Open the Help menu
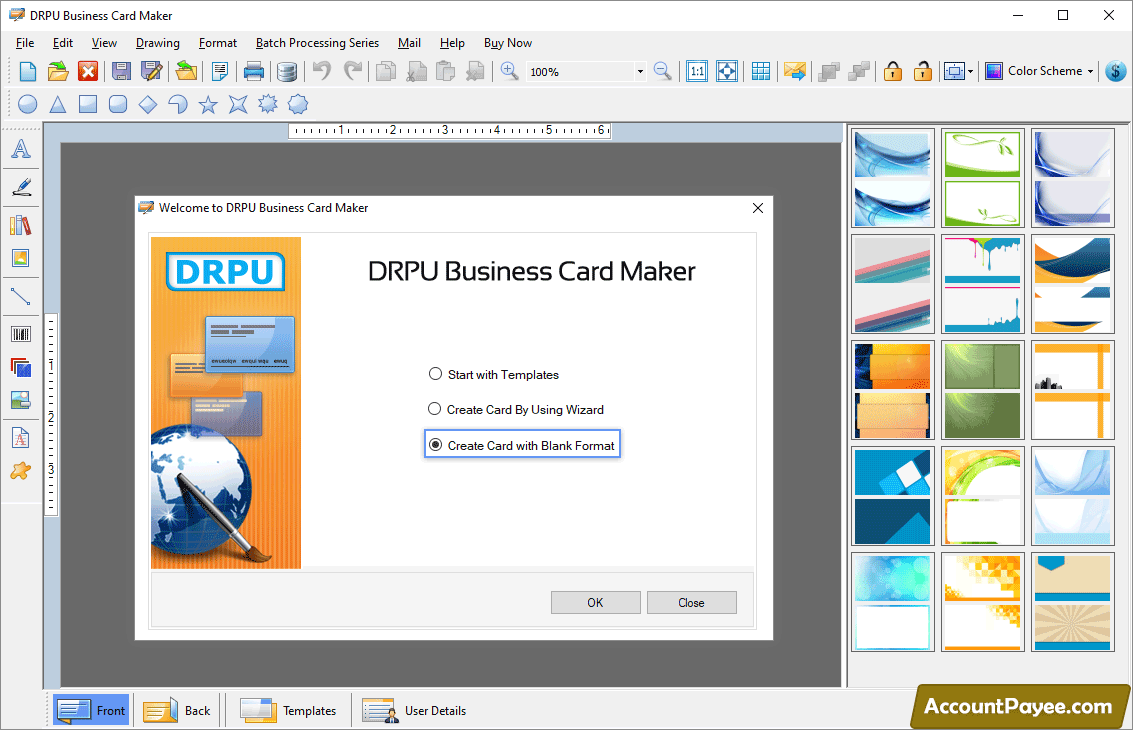The image size is (1133, 730). click(x=452, y=43)
